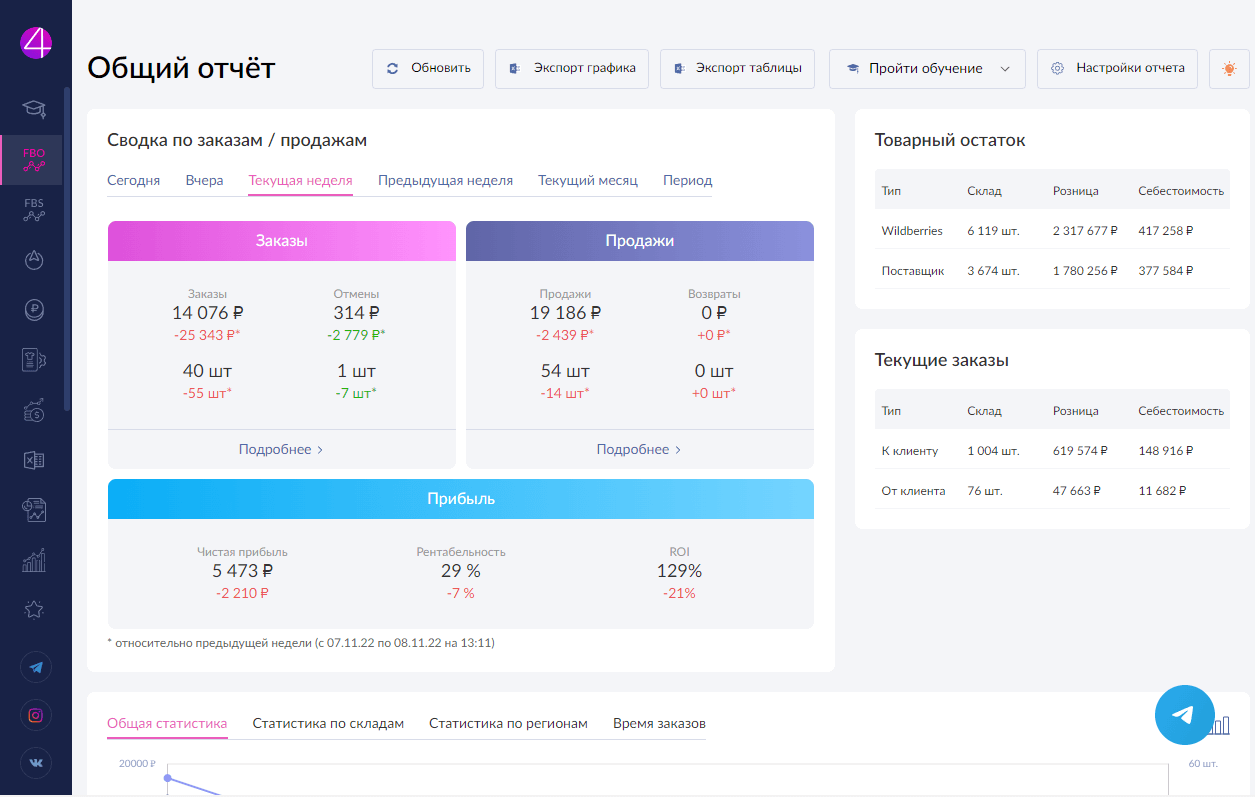
Task: Switch to the Сегодня tab
Action: (x=133, y=181)
